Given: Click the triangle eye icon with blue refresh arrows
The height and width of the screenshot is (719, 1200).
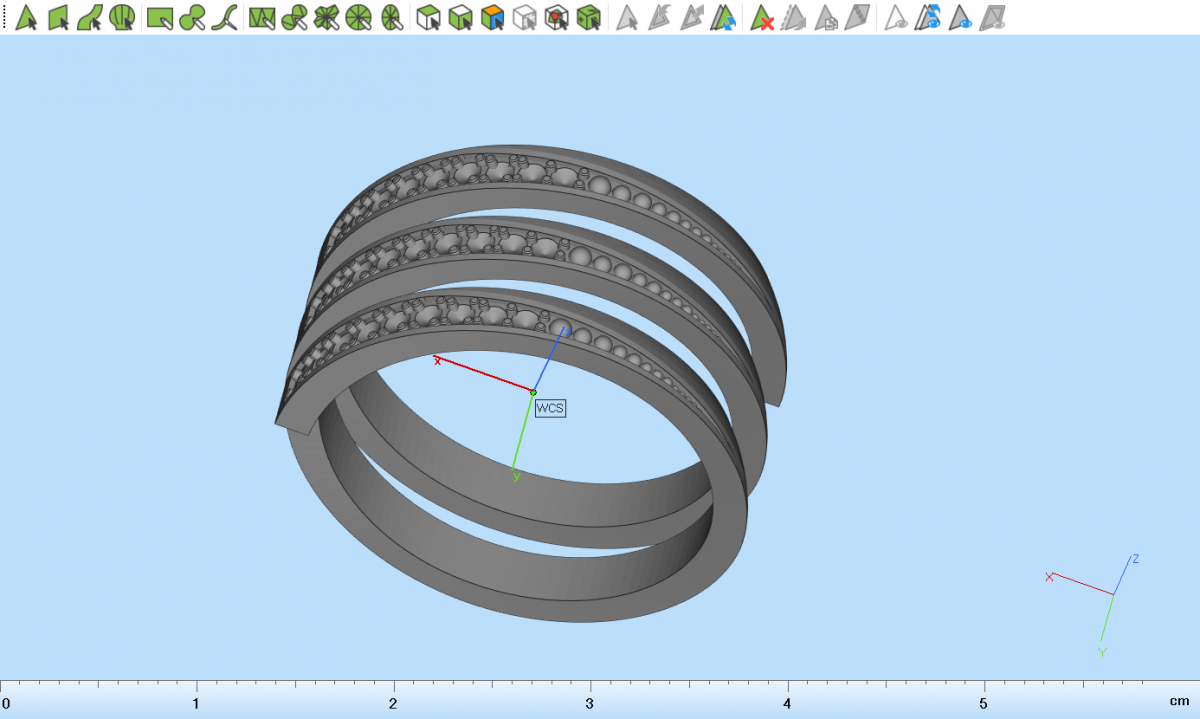Looking at the screenshot, I should pyautogui.click(x=930, y=17).
